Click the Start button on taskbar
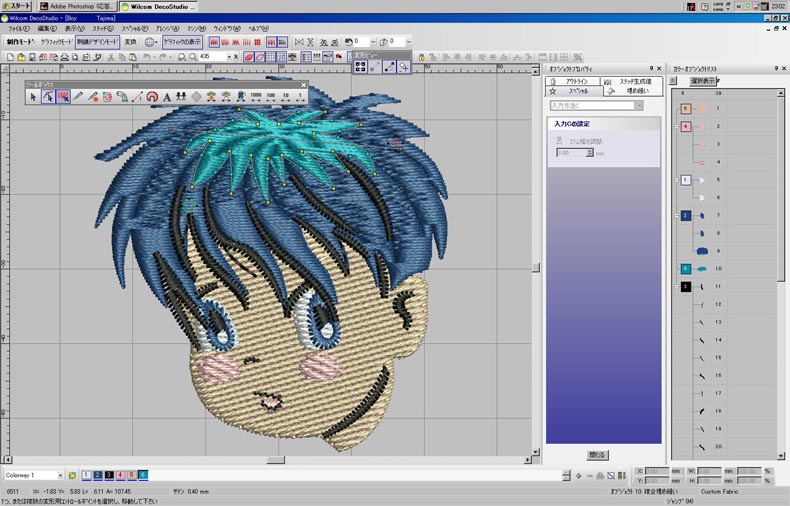 tap(16, 6)
